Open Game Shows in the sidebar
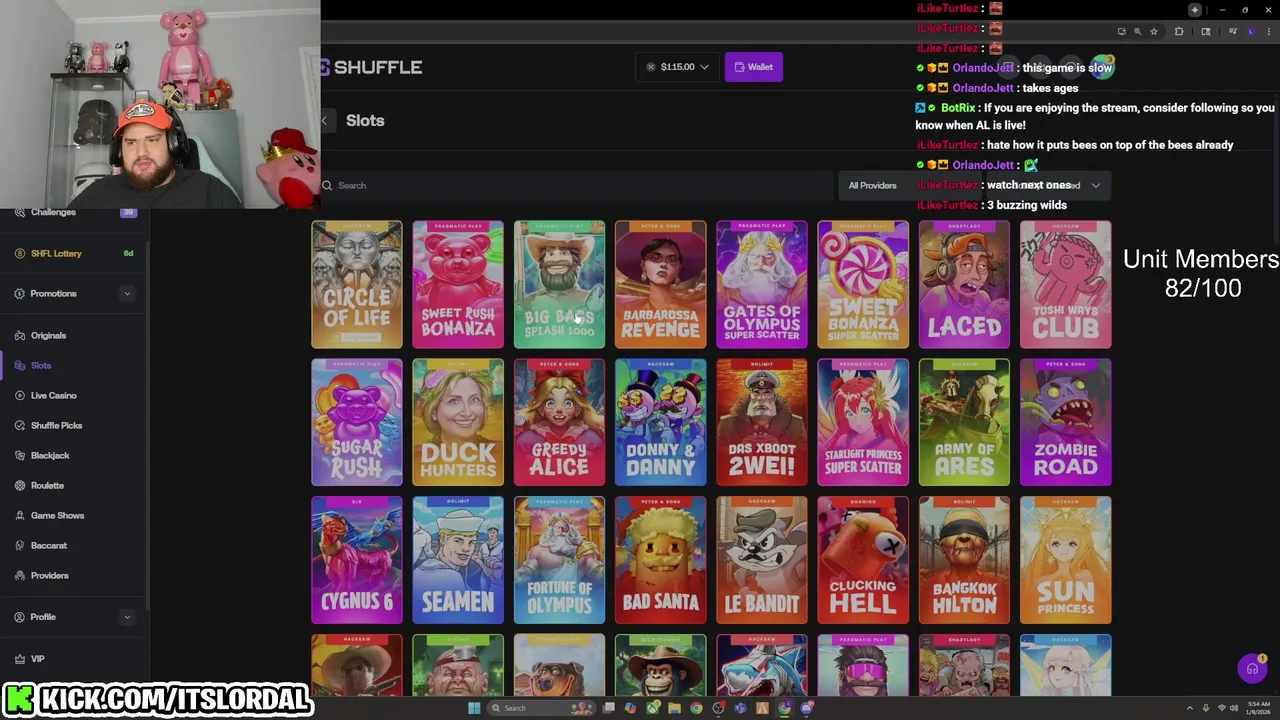The height and width of the screenshot is (720, 1280). tap(73, 515)
